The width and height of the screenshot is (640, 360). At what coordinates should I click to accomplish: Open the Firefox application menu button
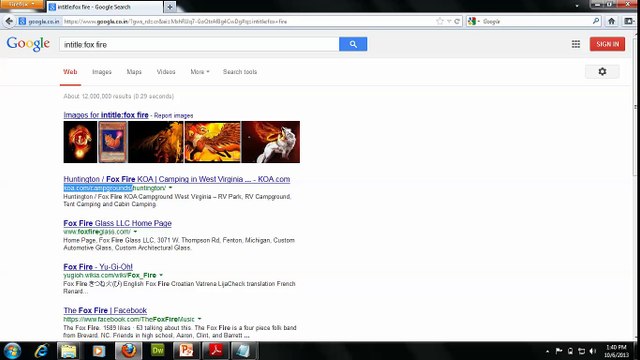(x=22, y=4)
